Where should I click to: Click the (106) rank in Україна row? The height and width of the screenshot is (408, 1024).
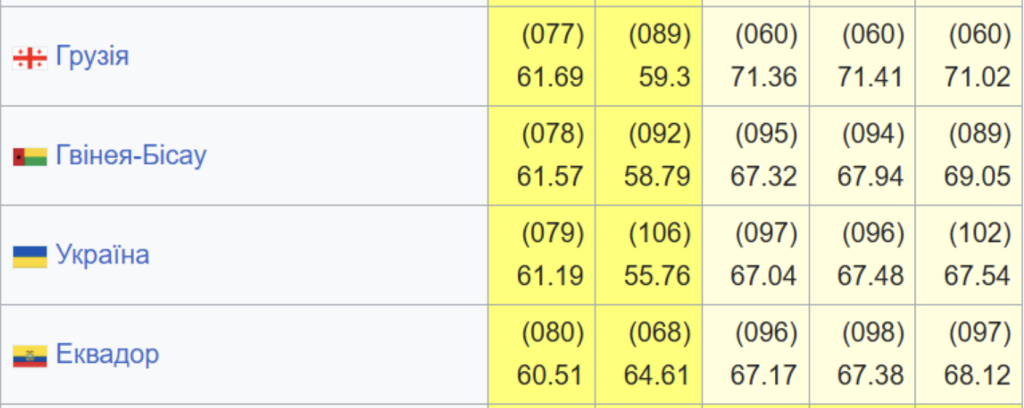coord(659,234)
